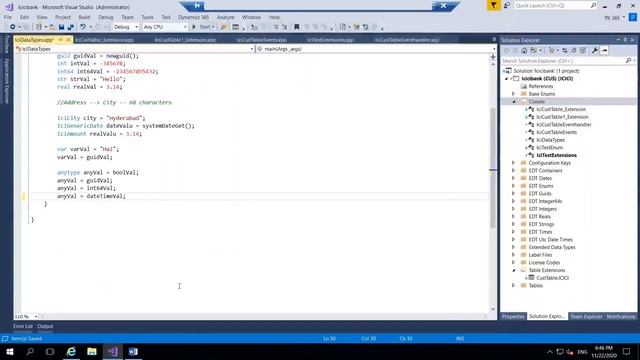Open the File menu
640x360 pixels.
(x=8, y=18)
